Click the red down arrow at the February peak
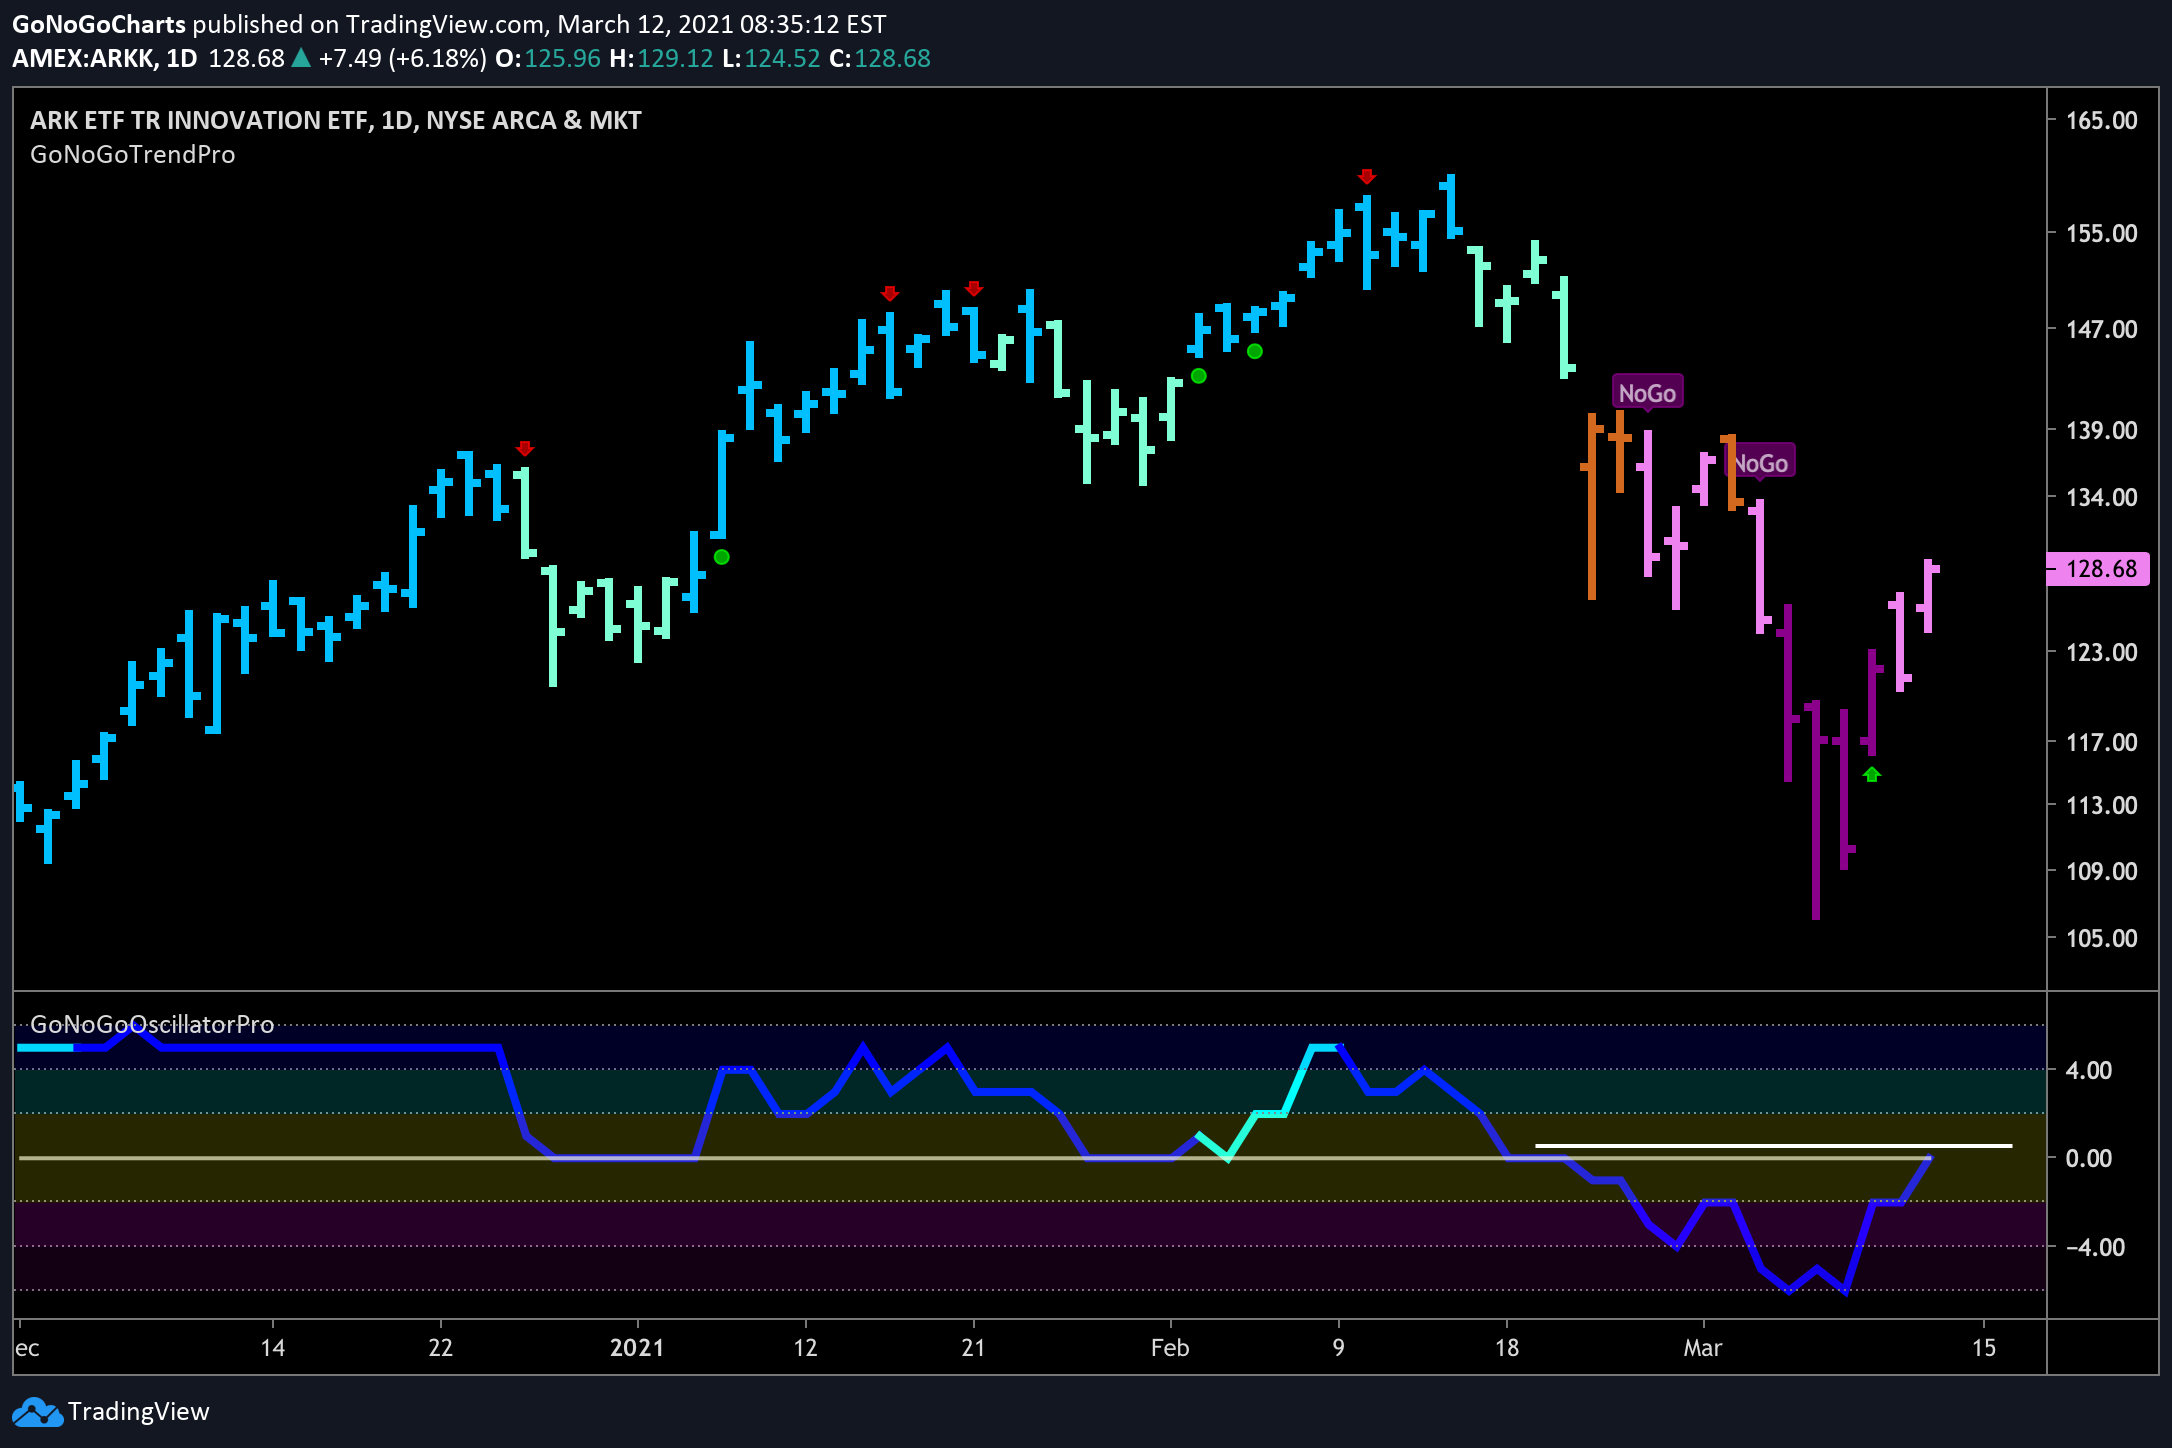 [1367, 177]
